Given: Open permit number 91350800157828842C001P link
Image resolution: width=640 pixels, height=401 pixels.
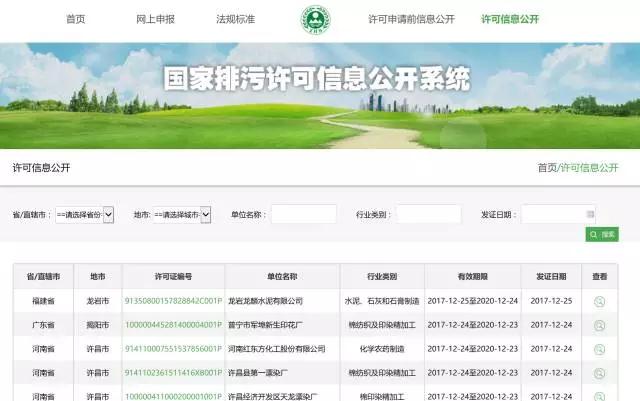Looking at the screenshot, I should coord(173,300).
